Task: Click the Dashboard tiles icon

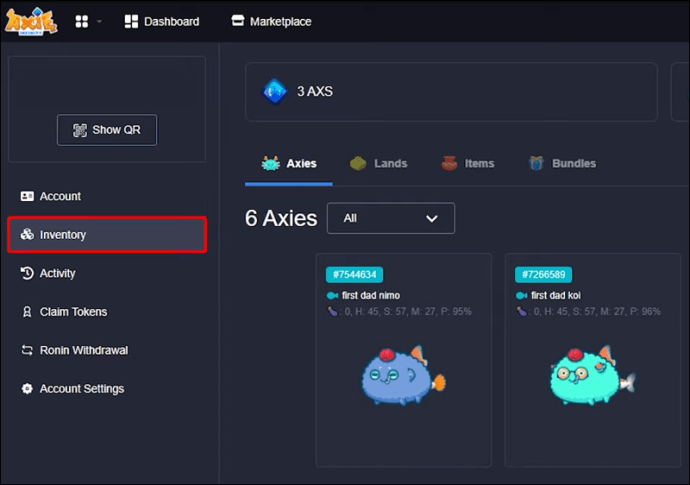Action: click(131, 21)
